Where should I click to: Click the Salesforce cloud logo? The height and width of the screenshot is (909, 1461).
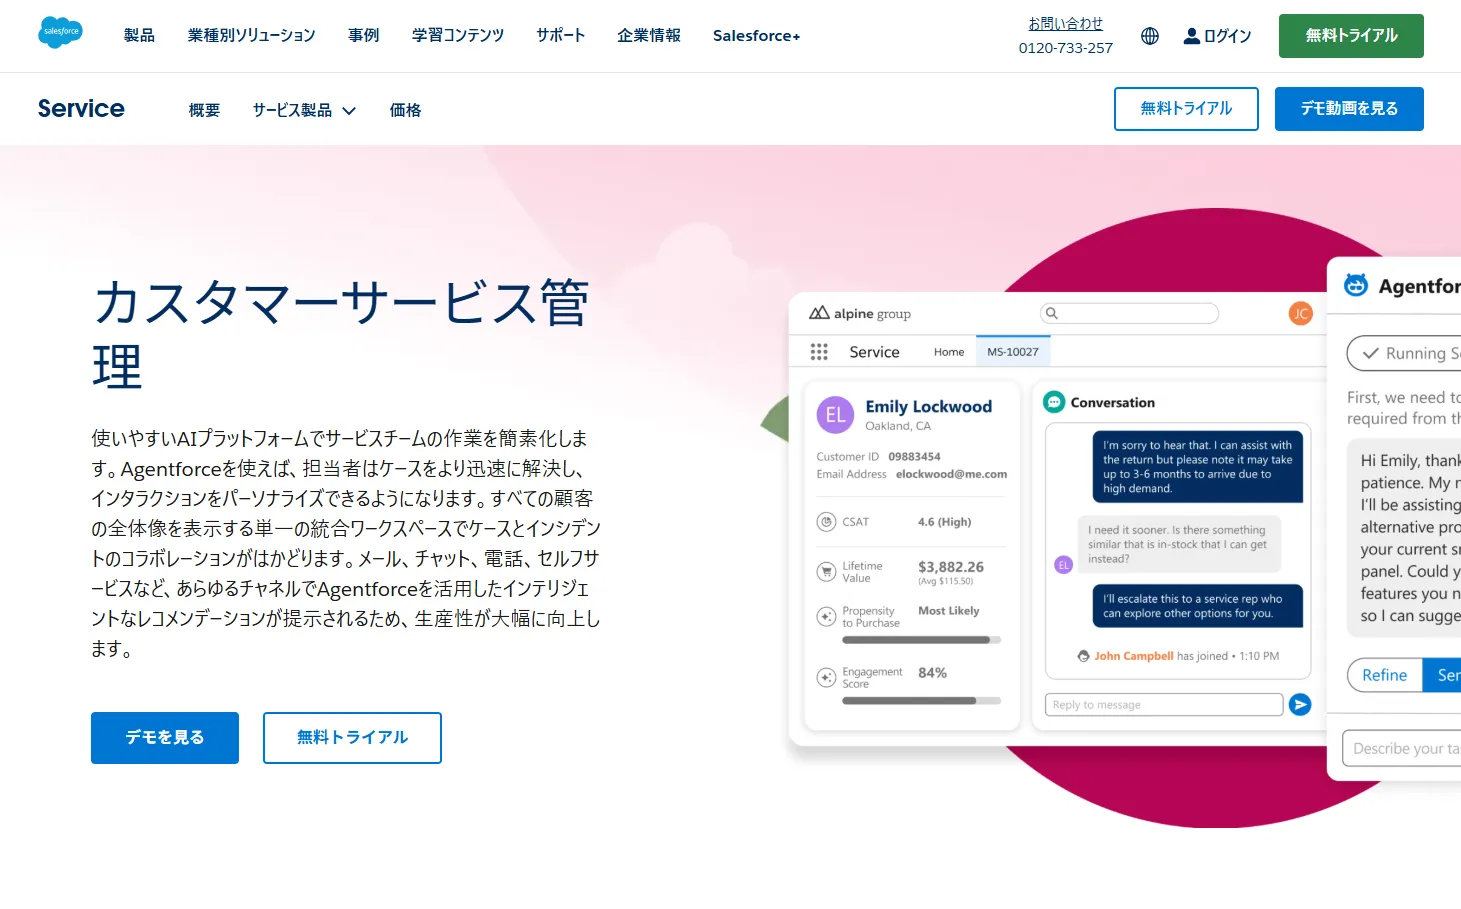click(x=60, y=32)
